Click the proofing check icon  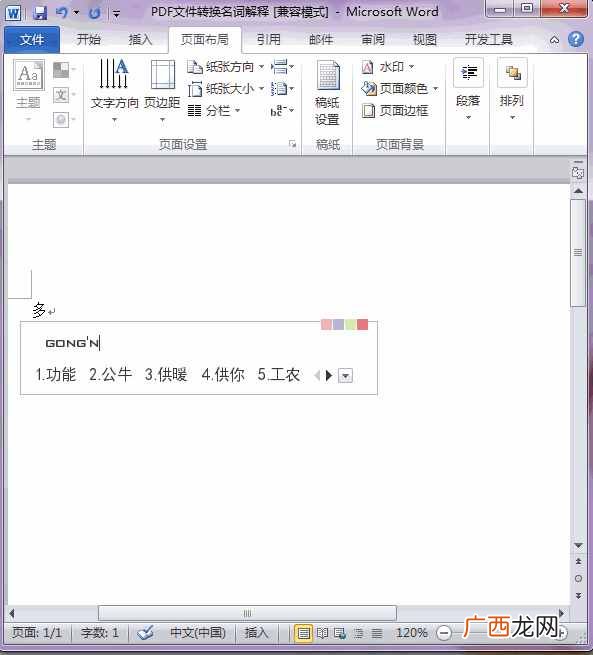(x=145, y=633)
